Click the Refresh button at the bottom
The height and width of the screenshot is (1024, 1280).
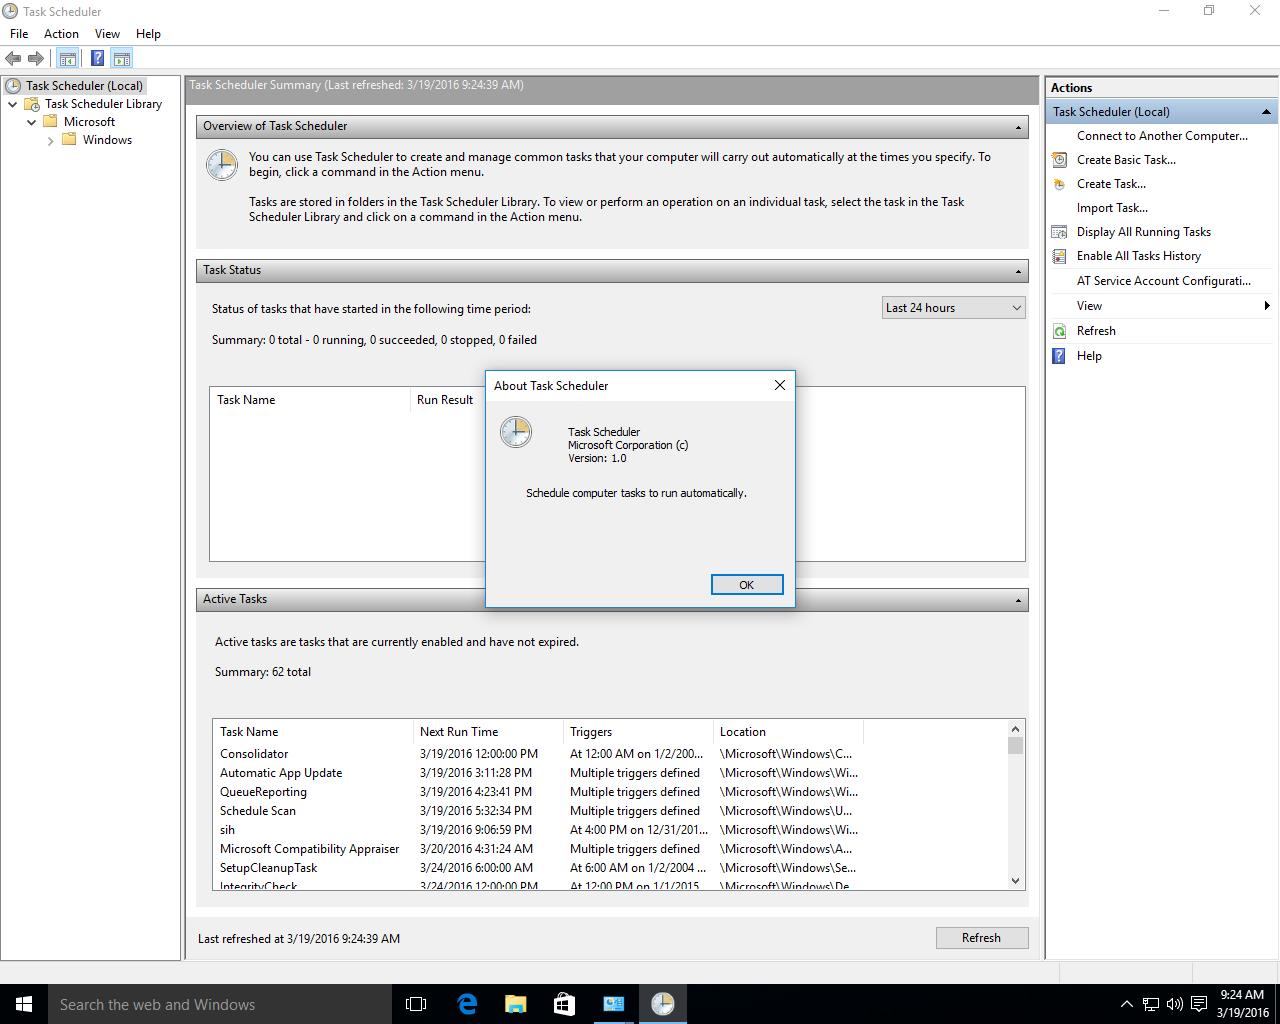click(x=981, y=938)
